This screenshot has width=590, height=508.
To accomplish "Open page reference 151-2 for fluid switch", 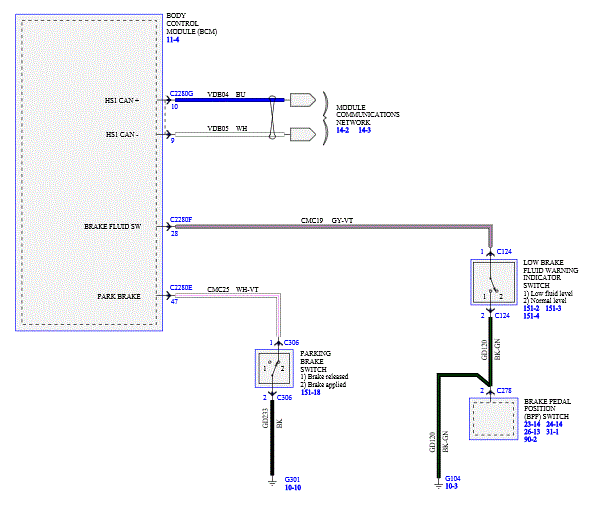I will click(531, 308).
